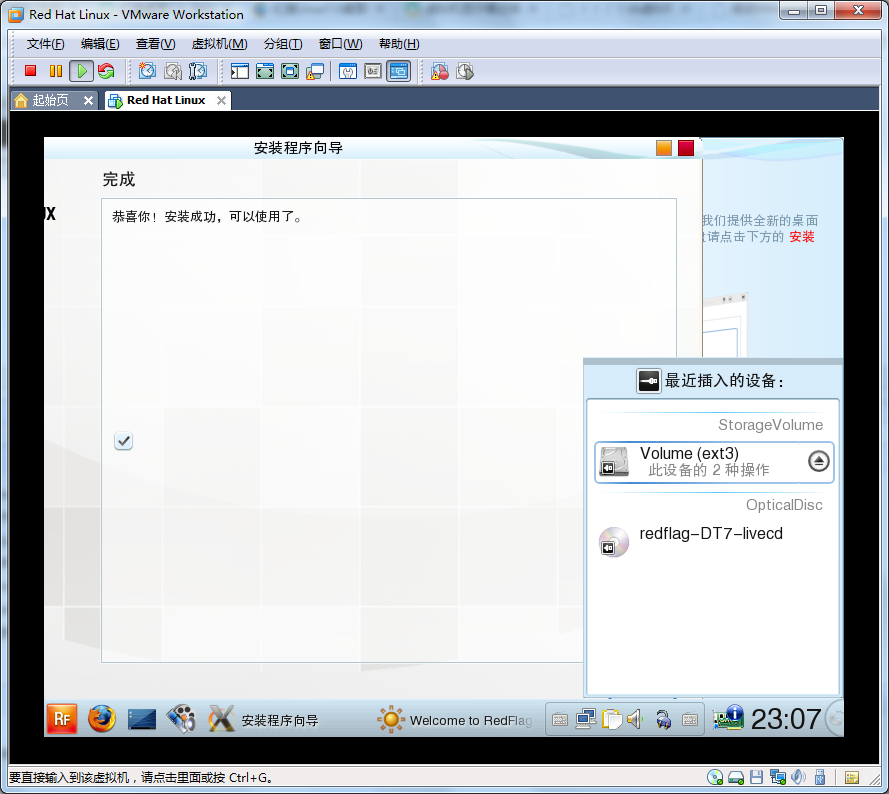The image size is (889, 794).
Task: Click the VMware sound card status icon
Action: pyautogui.click(x=798, y=777)
